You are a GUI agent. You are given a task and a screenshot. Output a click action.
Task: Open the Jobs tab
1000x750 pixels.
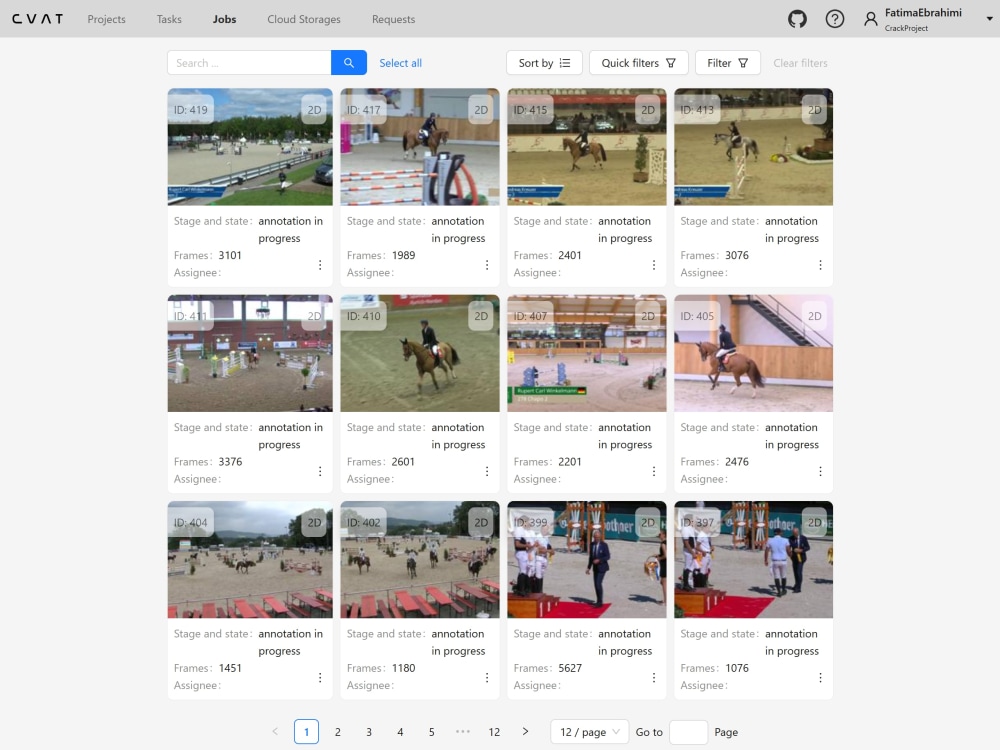pyautogui.click(x=224, y=19)
